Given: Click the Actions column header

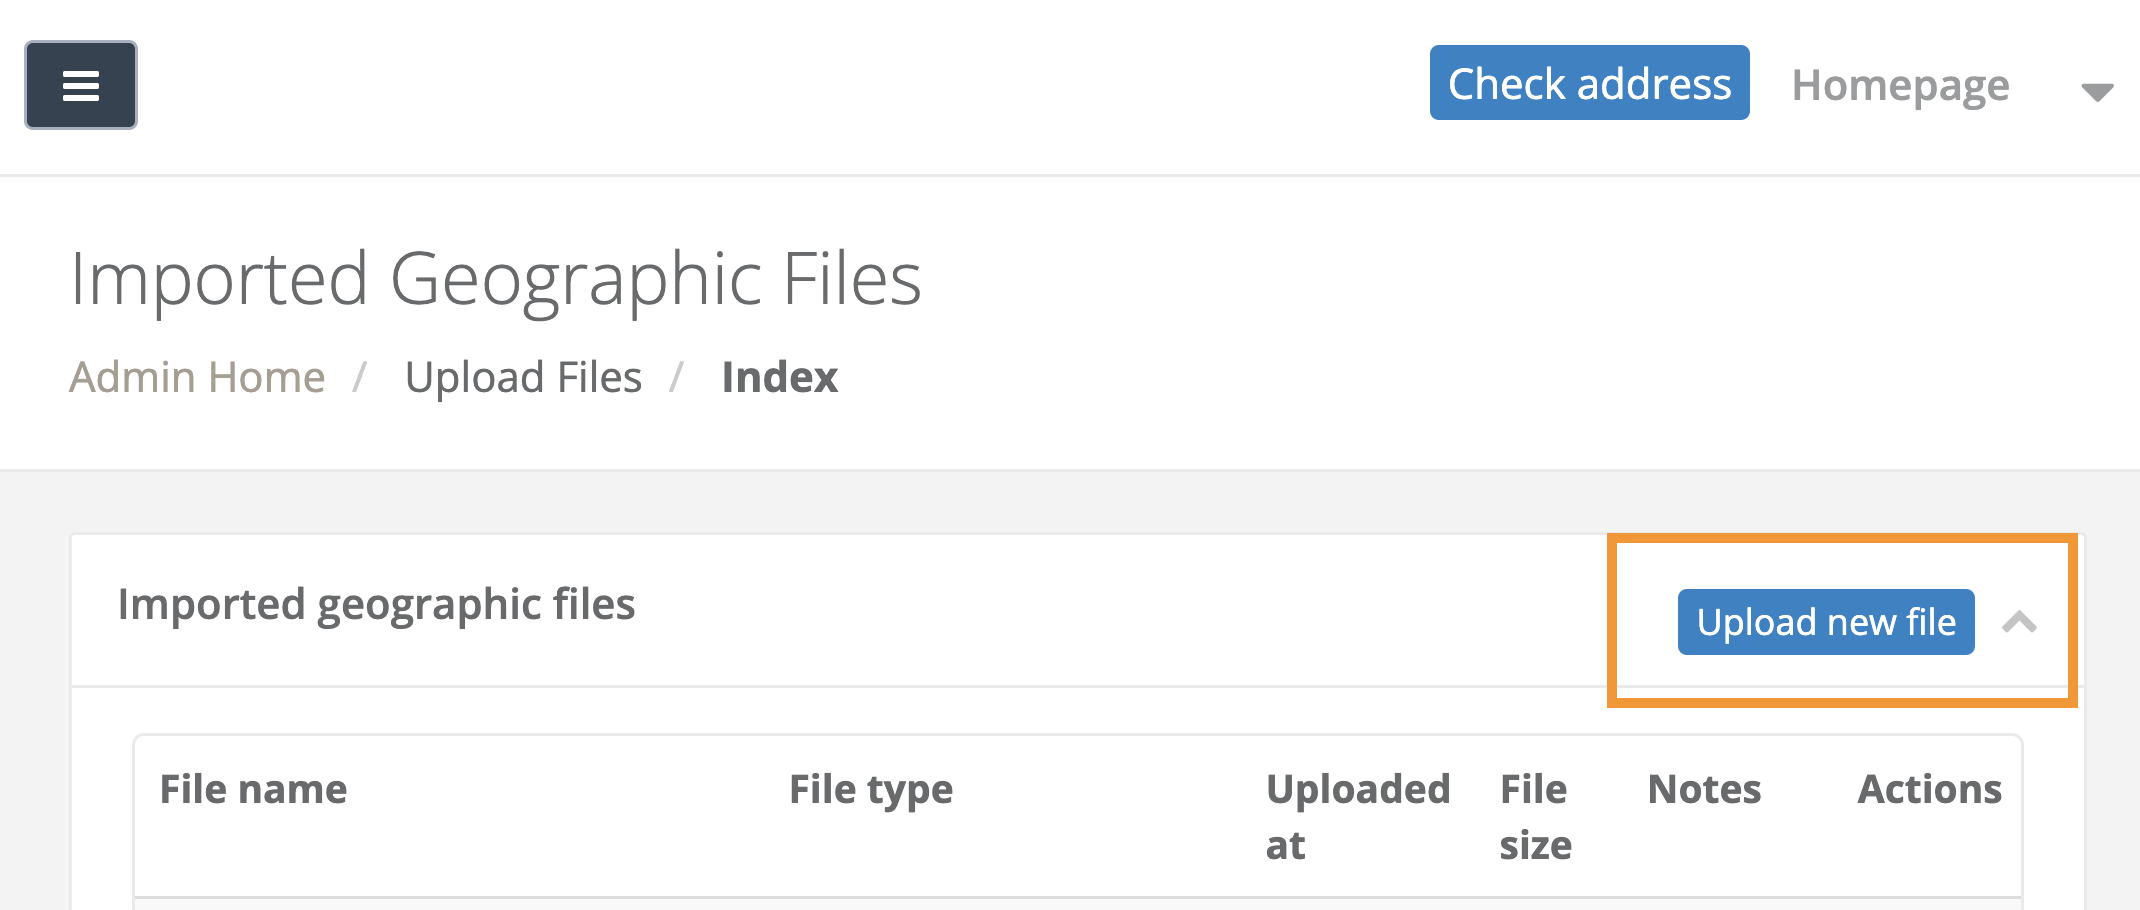Looking at the screenshot, I should click(1929, 790).
